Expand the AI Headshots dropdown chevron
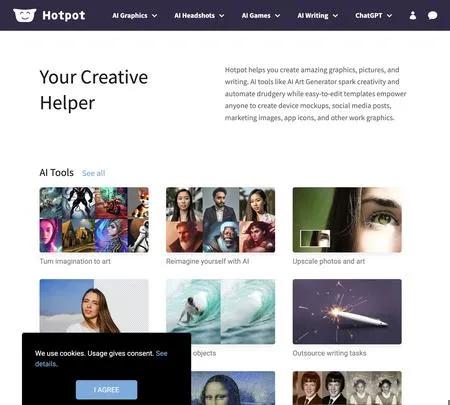This screenshot has height=405, width=450. click(222, 16)
